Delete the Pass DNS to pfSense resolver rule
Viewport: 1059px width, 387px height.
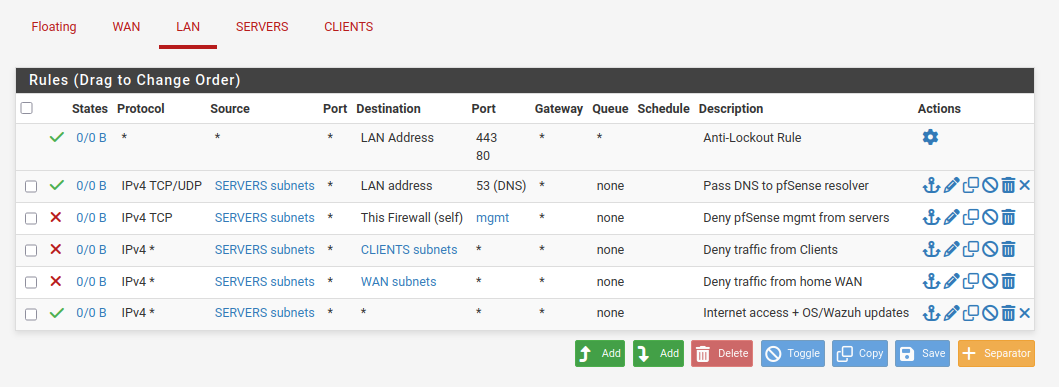[1008, 186]
